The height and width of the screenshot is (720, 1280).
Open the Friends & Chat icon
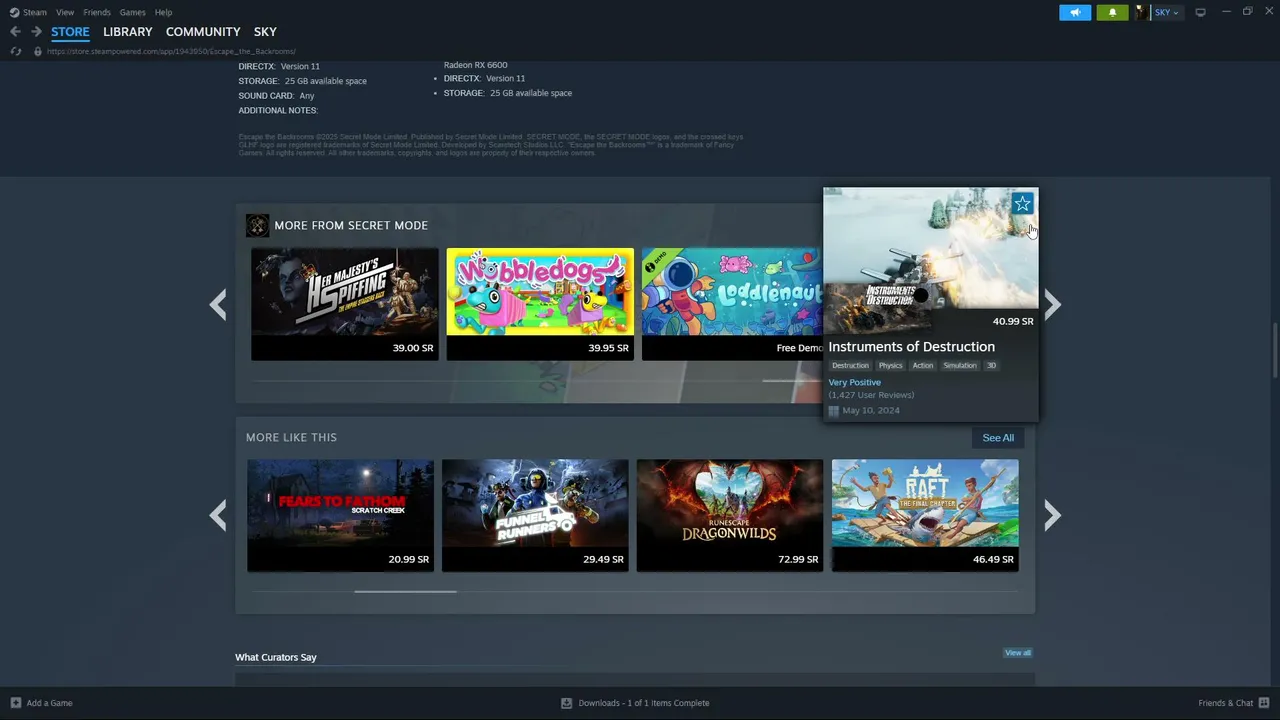[x=1264, y=703]
